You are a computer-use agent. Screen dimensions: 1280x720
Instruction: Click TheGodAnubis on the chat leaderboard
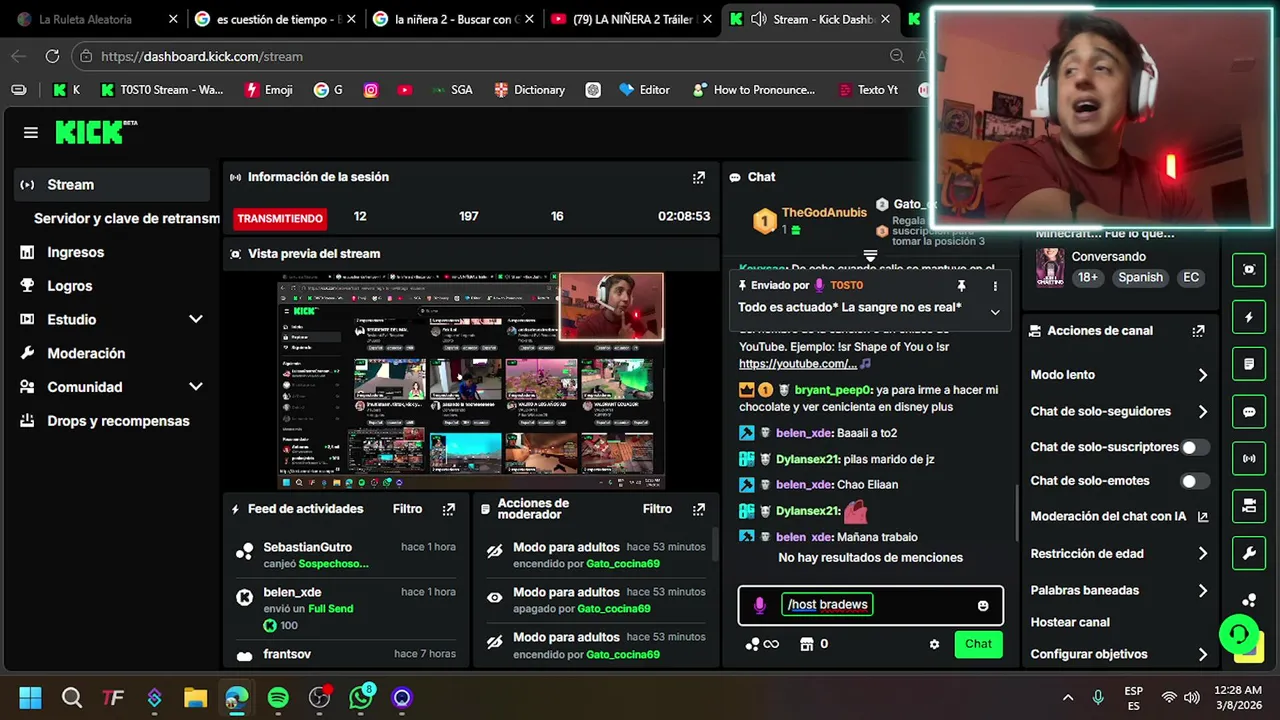[824, 212]
